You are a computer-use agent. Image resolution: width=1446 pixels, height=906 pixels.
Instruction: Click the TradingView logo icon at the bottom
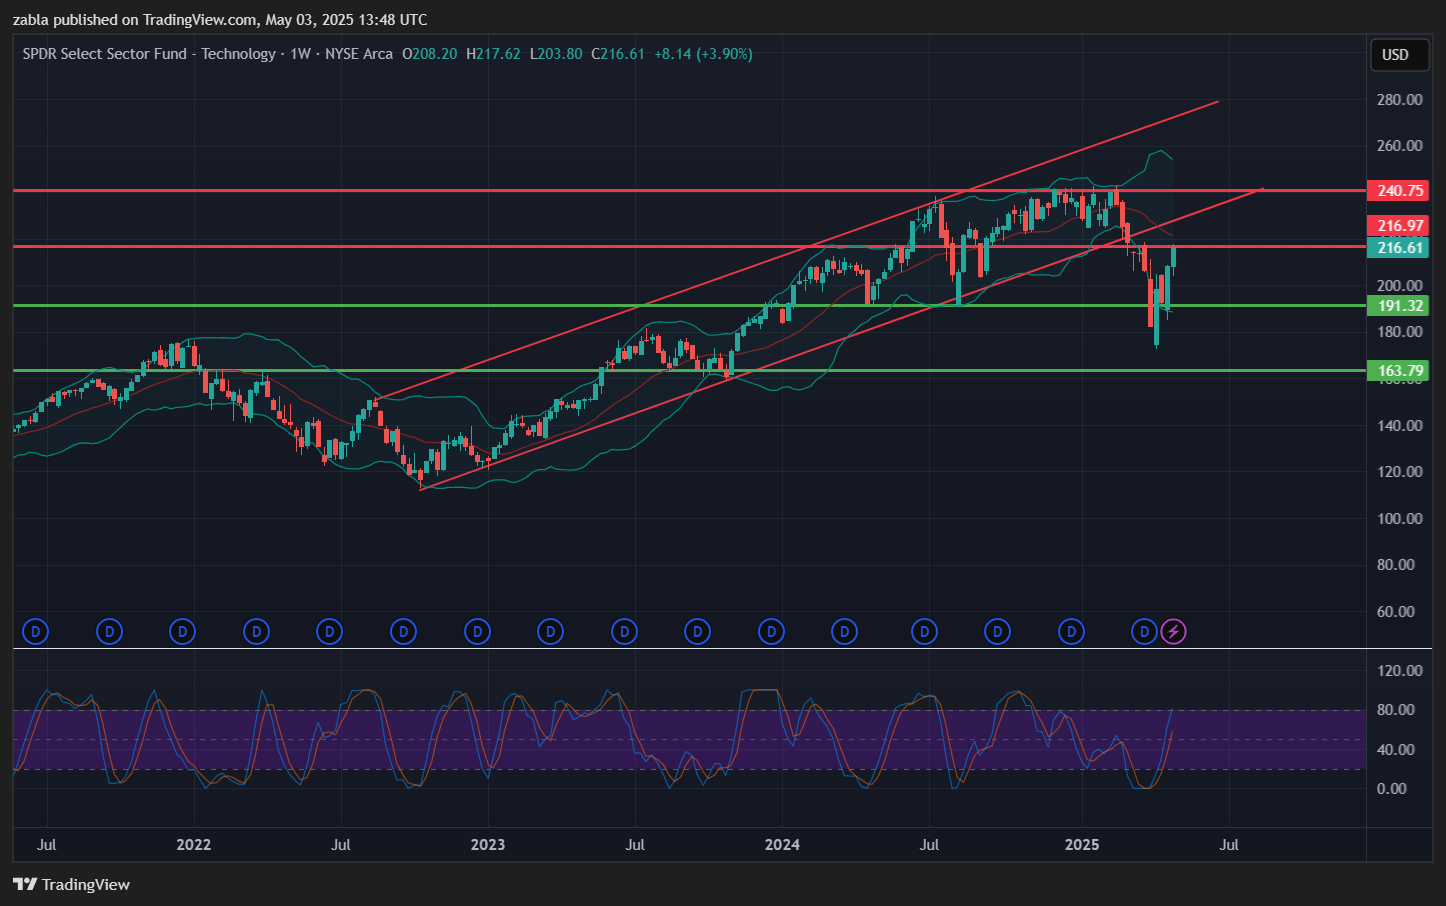click(25, 884)
